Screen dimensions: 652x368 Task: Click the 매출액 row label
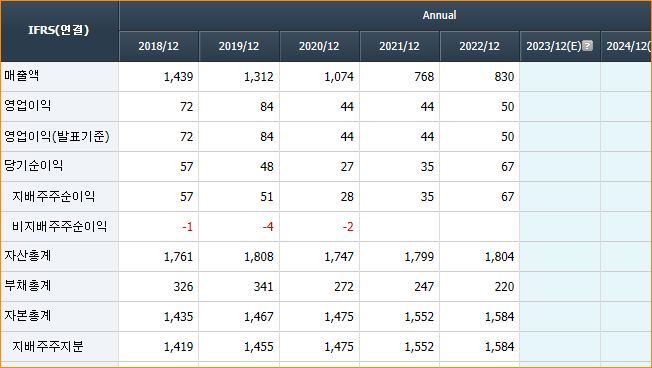tap(22, 76)
